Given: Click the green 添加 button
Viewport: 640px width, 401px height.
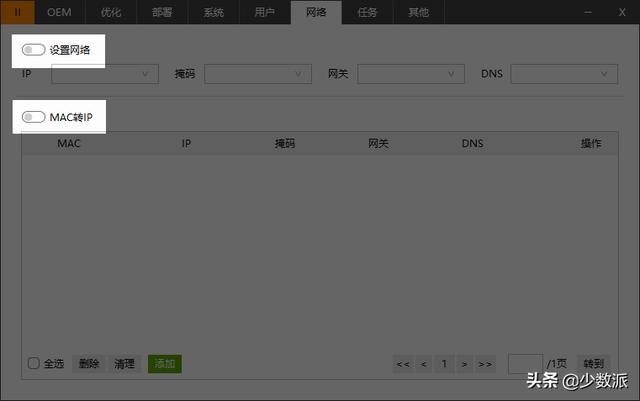Looking at the screenshot, I should pos(165,363).
